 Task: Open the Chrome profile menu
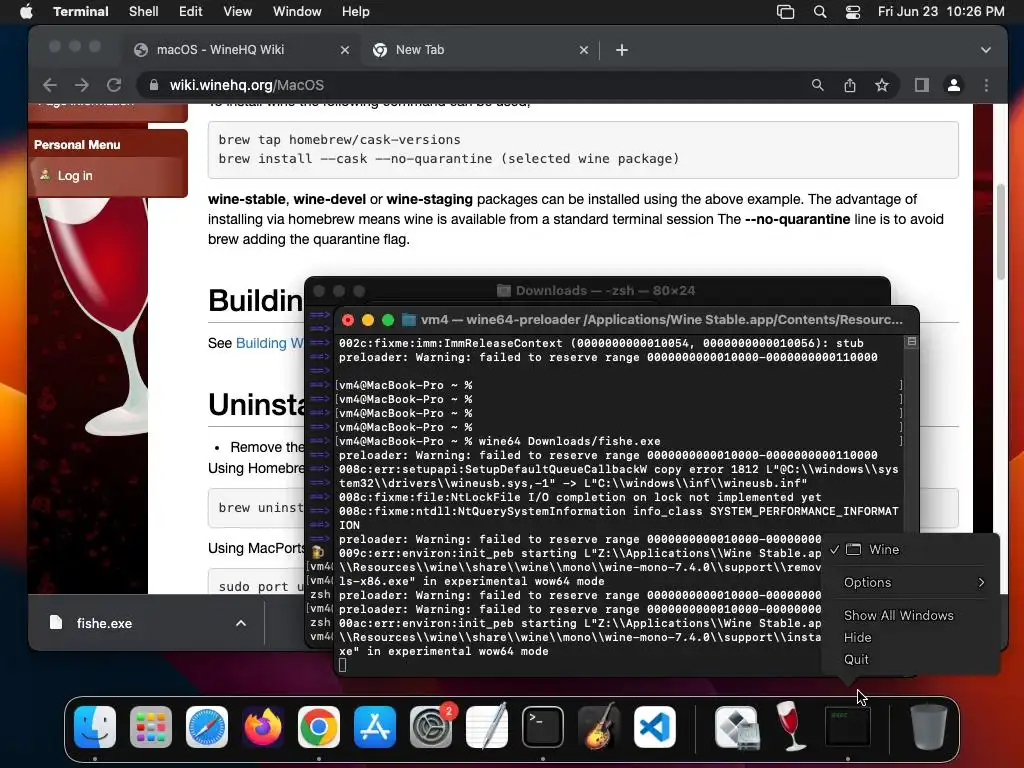pyautogui.click(x=953, y=85)
